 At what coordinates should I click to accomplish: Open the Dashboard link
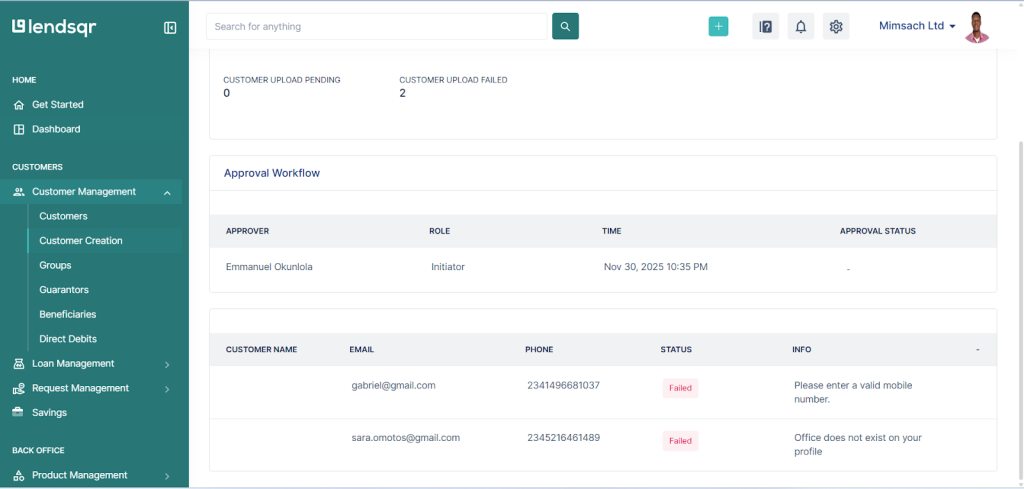pos(56,129)
